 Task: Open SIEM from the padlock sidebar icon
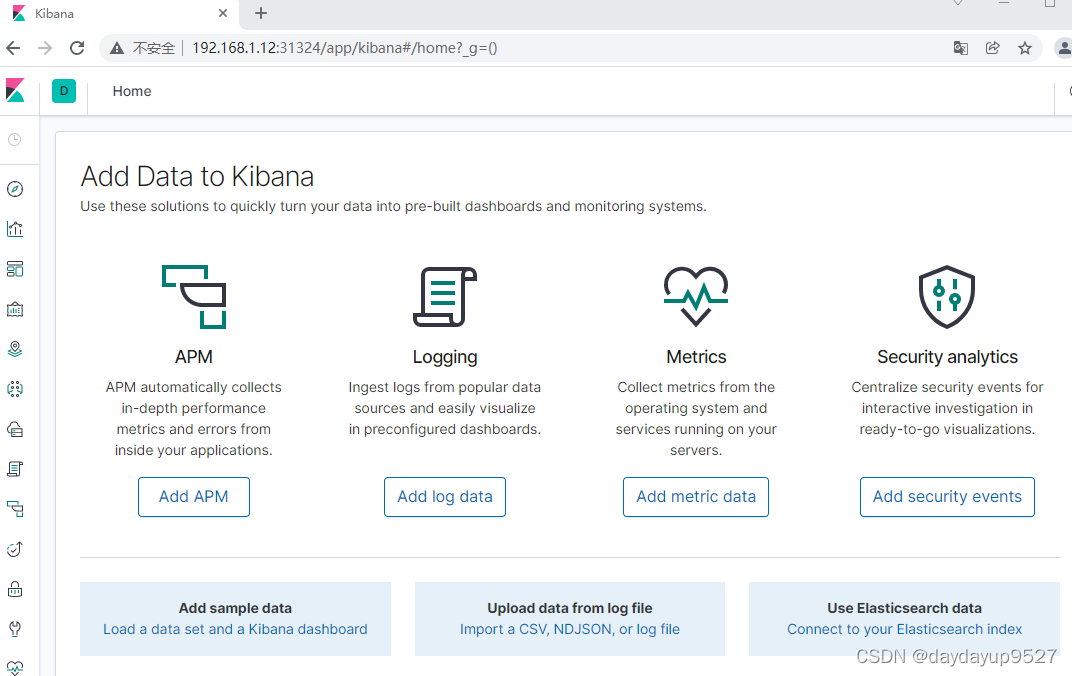(x=15, y=589)
